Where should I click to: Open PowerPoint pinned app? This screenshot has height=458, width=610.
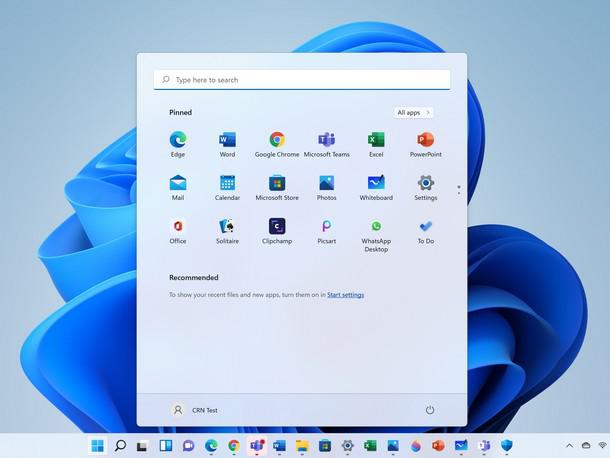click(x=425, y=140)
